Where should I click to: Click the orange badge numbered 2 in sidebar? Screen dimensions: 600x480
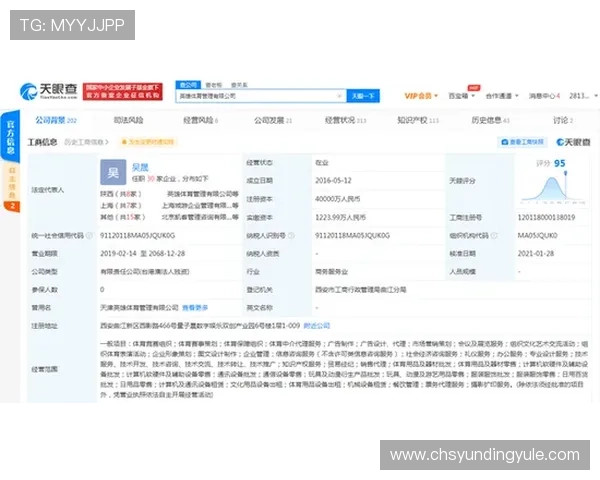pyautogui.click(x=12, y=206)
